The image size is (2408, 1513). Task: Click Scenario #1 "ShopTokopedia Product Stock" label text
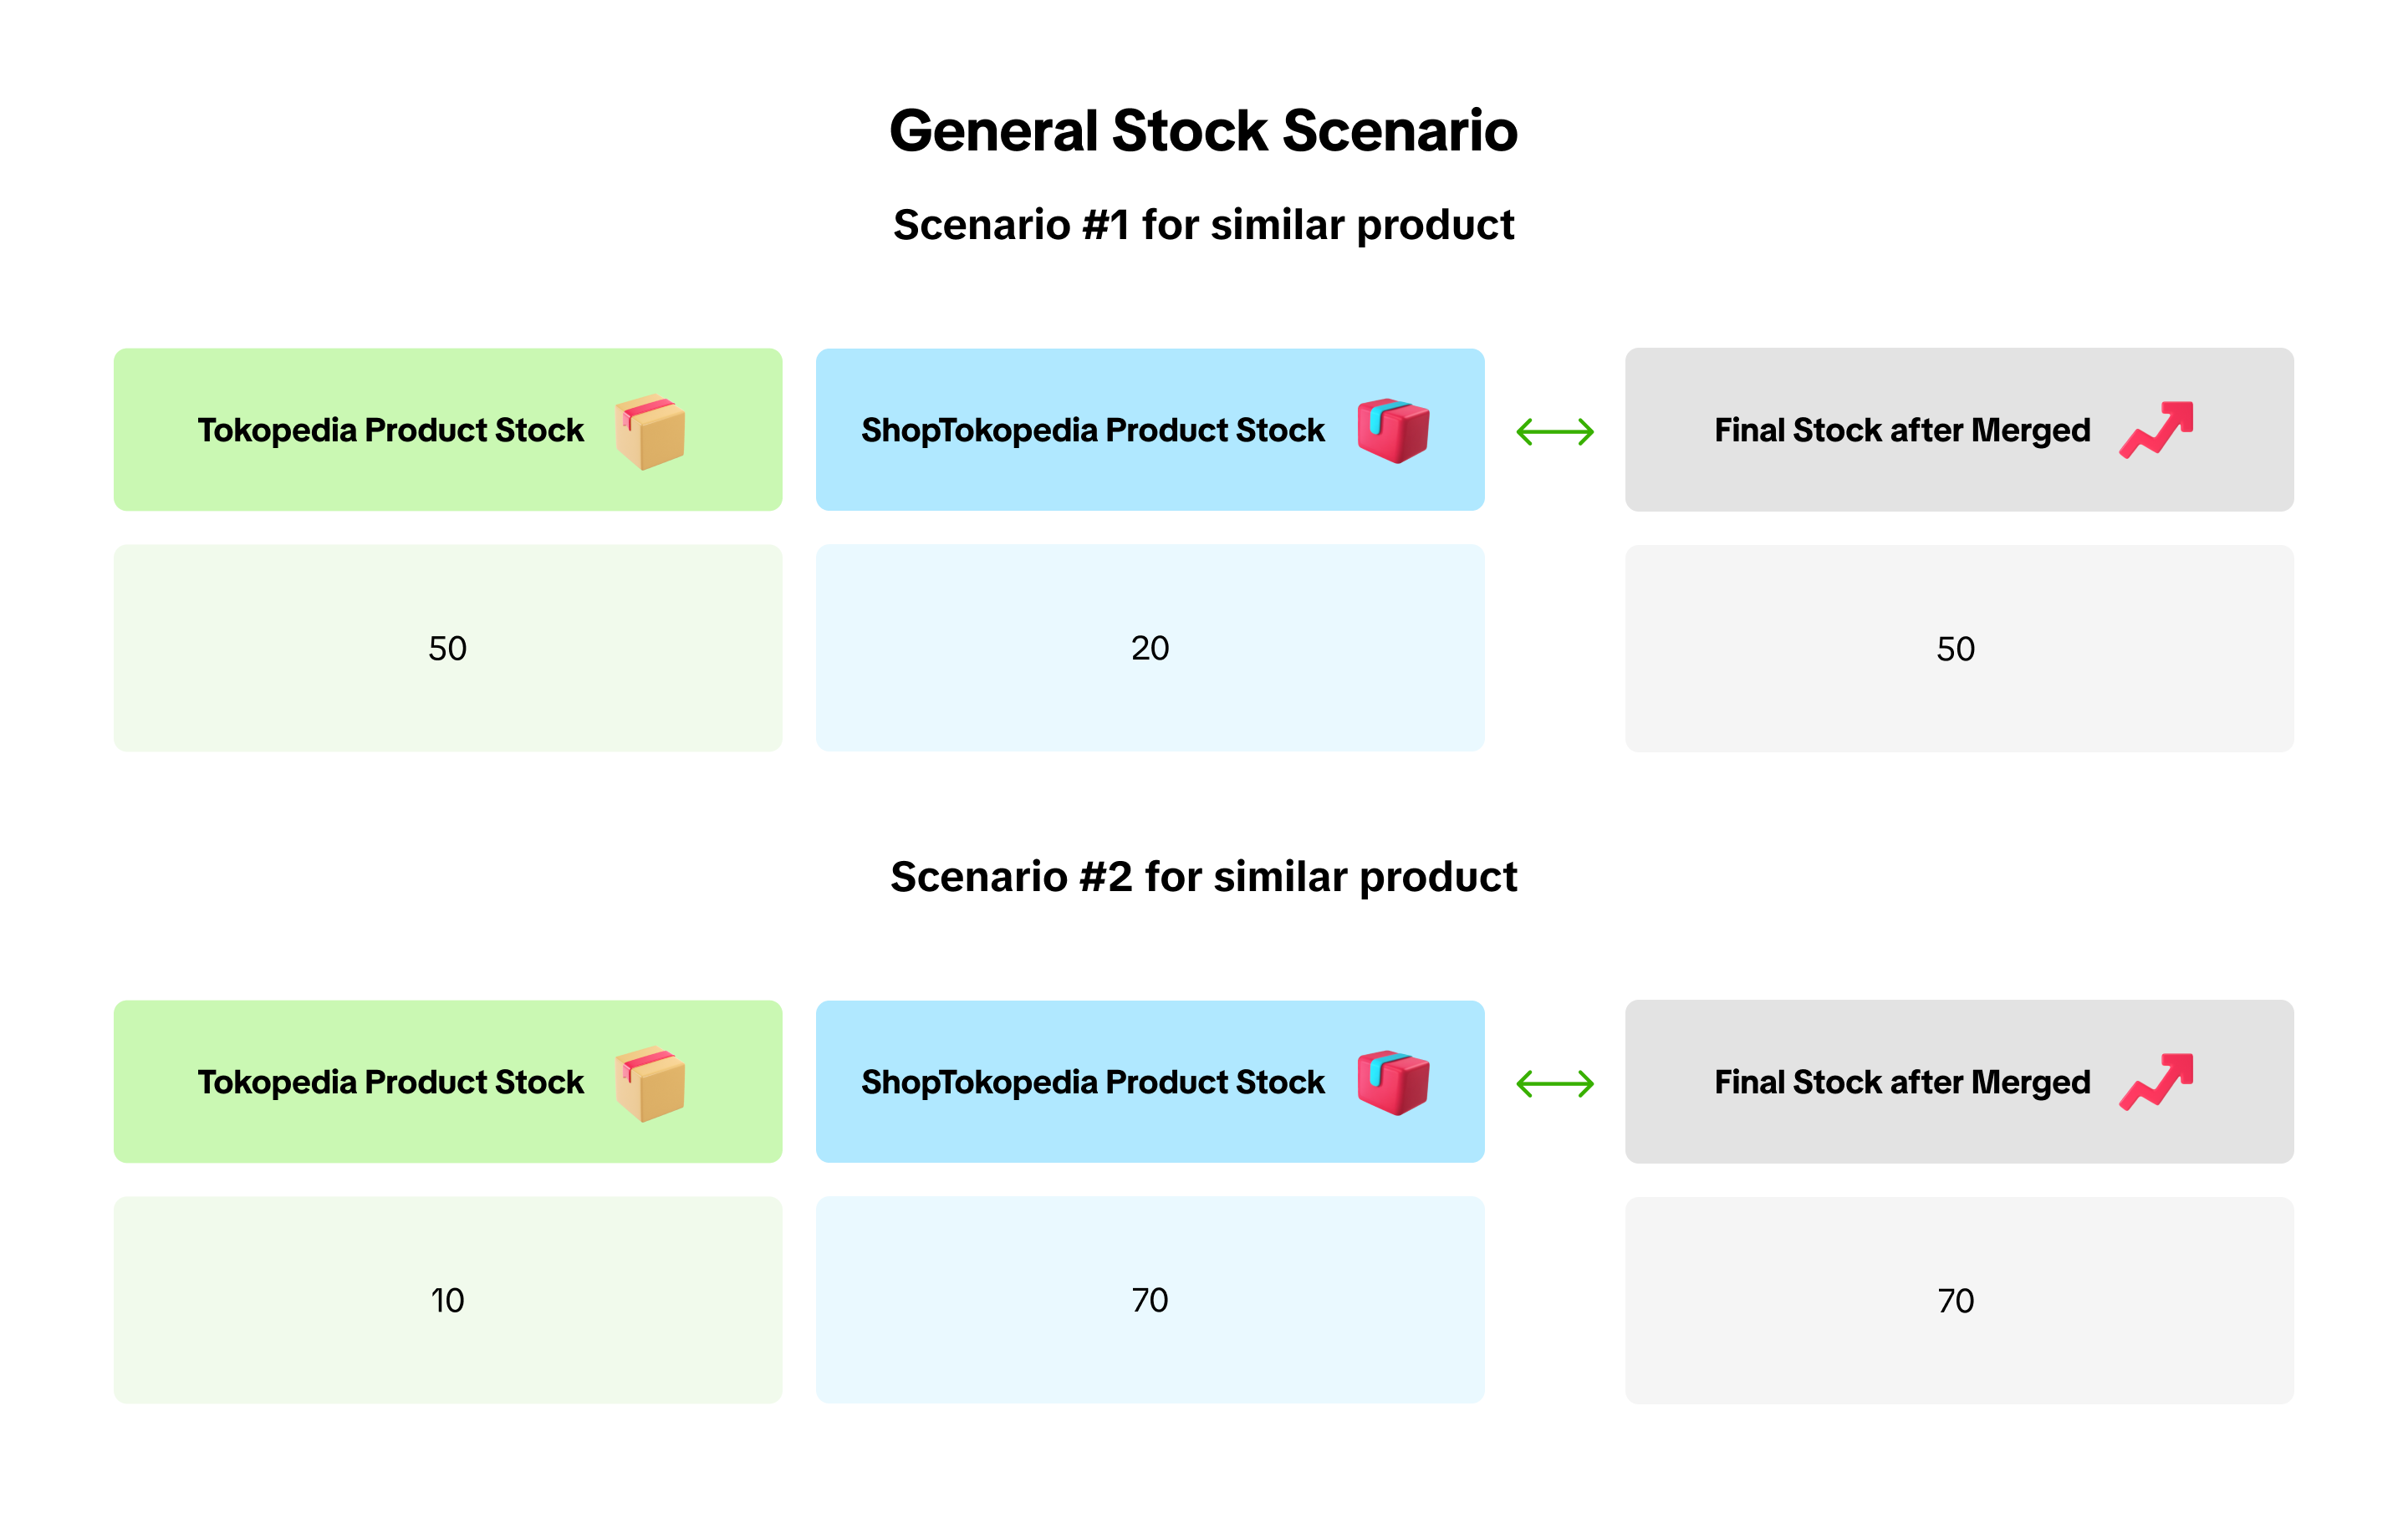[x=1092, y=430]
